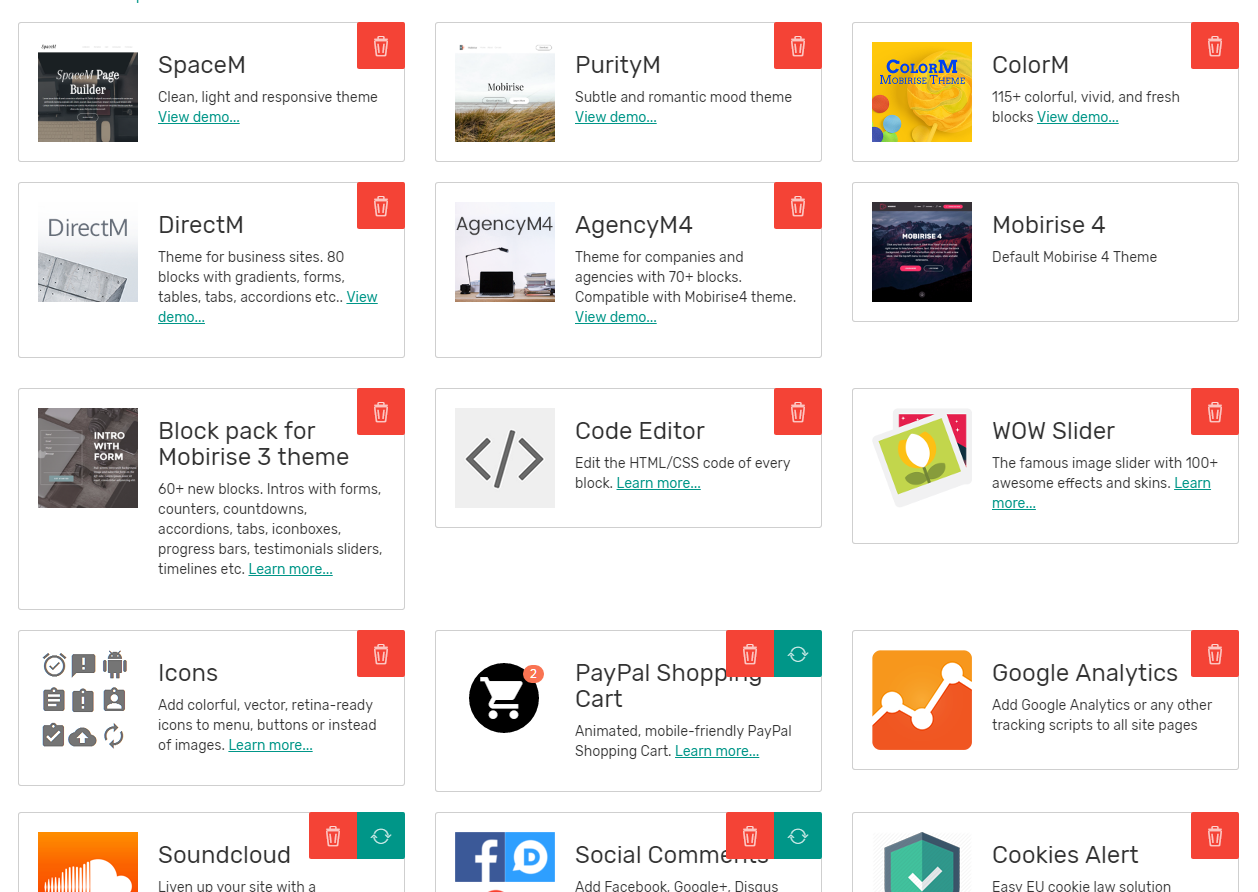Delete the SpaceM theme
Image resolution: width=1258 pixels, height=892 pixels.
point(381,46)
